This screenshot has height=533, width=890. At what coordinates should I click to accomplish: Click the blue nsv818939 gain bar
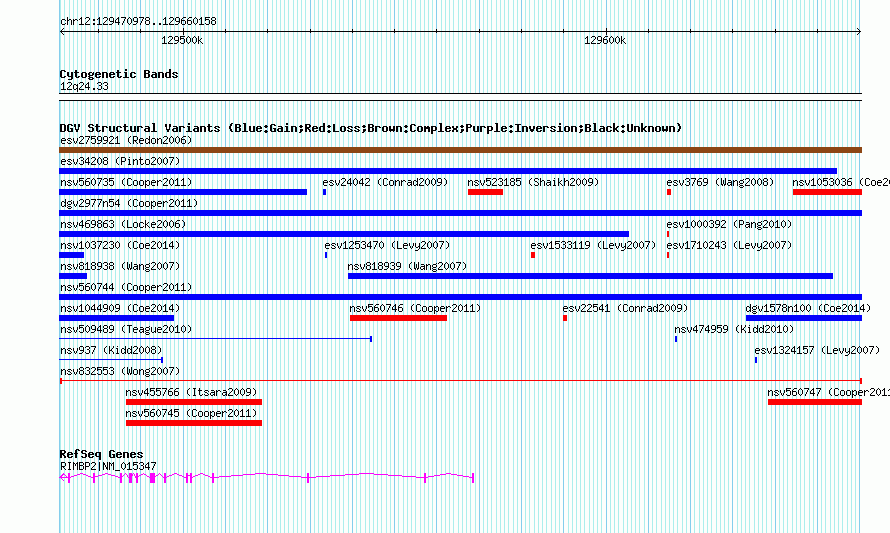tap(590, 276)
